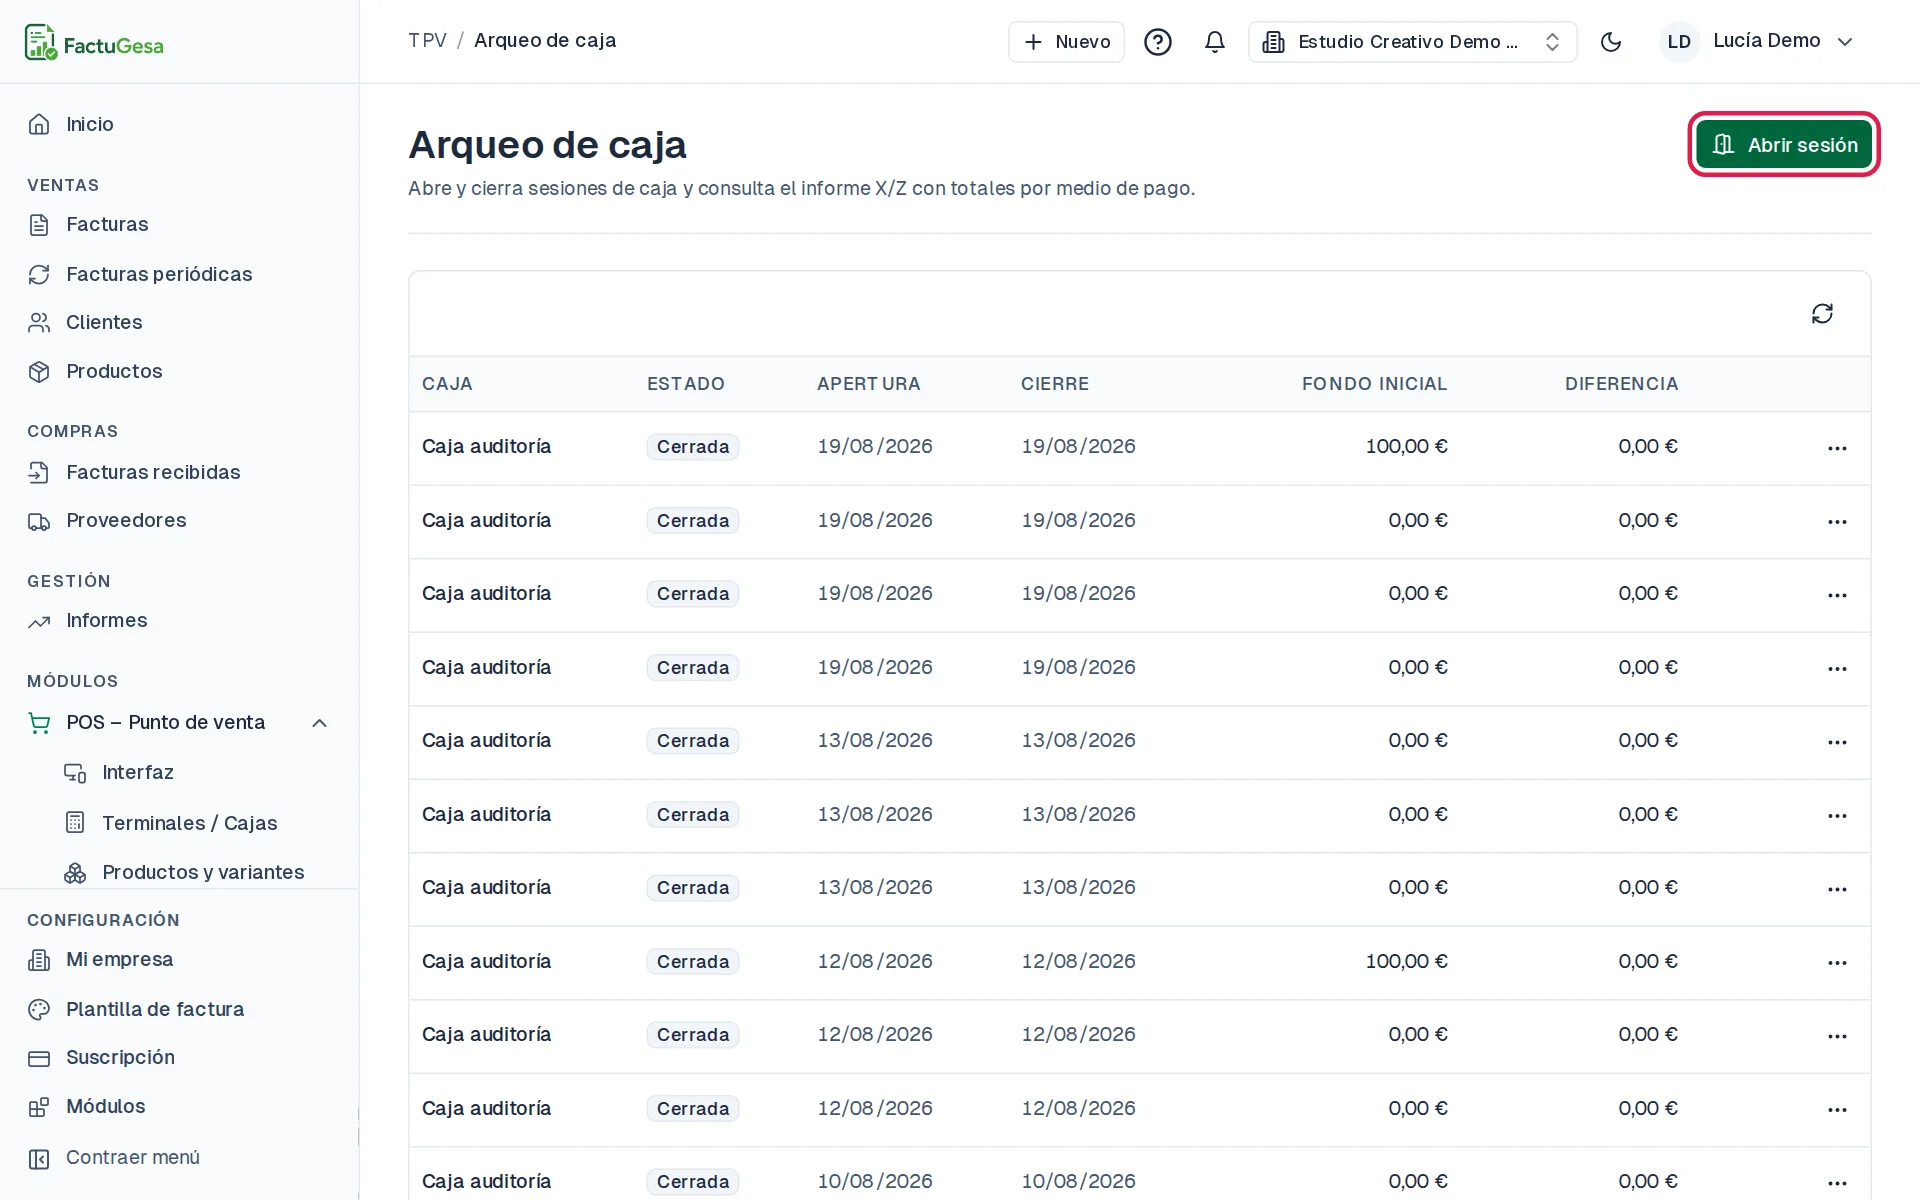Viewport: 1920px width, 1200px height.
Task: Click the FactuGesa logo
Action: [x=94, y=43]
